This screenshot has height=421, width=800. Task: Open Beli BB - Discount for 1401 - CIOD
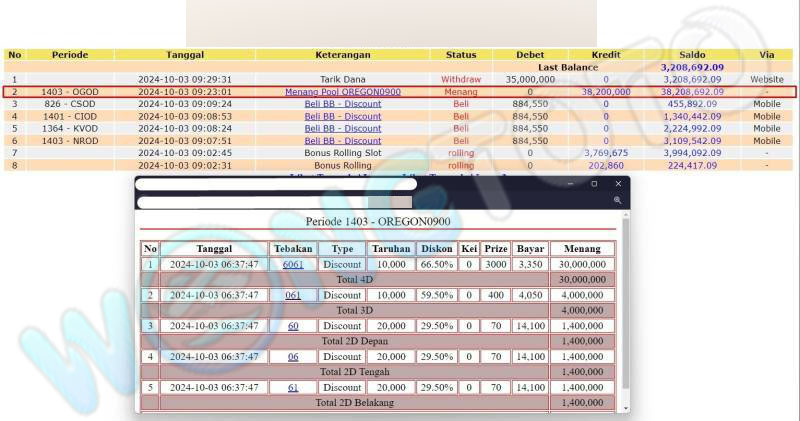click(343, 116)
